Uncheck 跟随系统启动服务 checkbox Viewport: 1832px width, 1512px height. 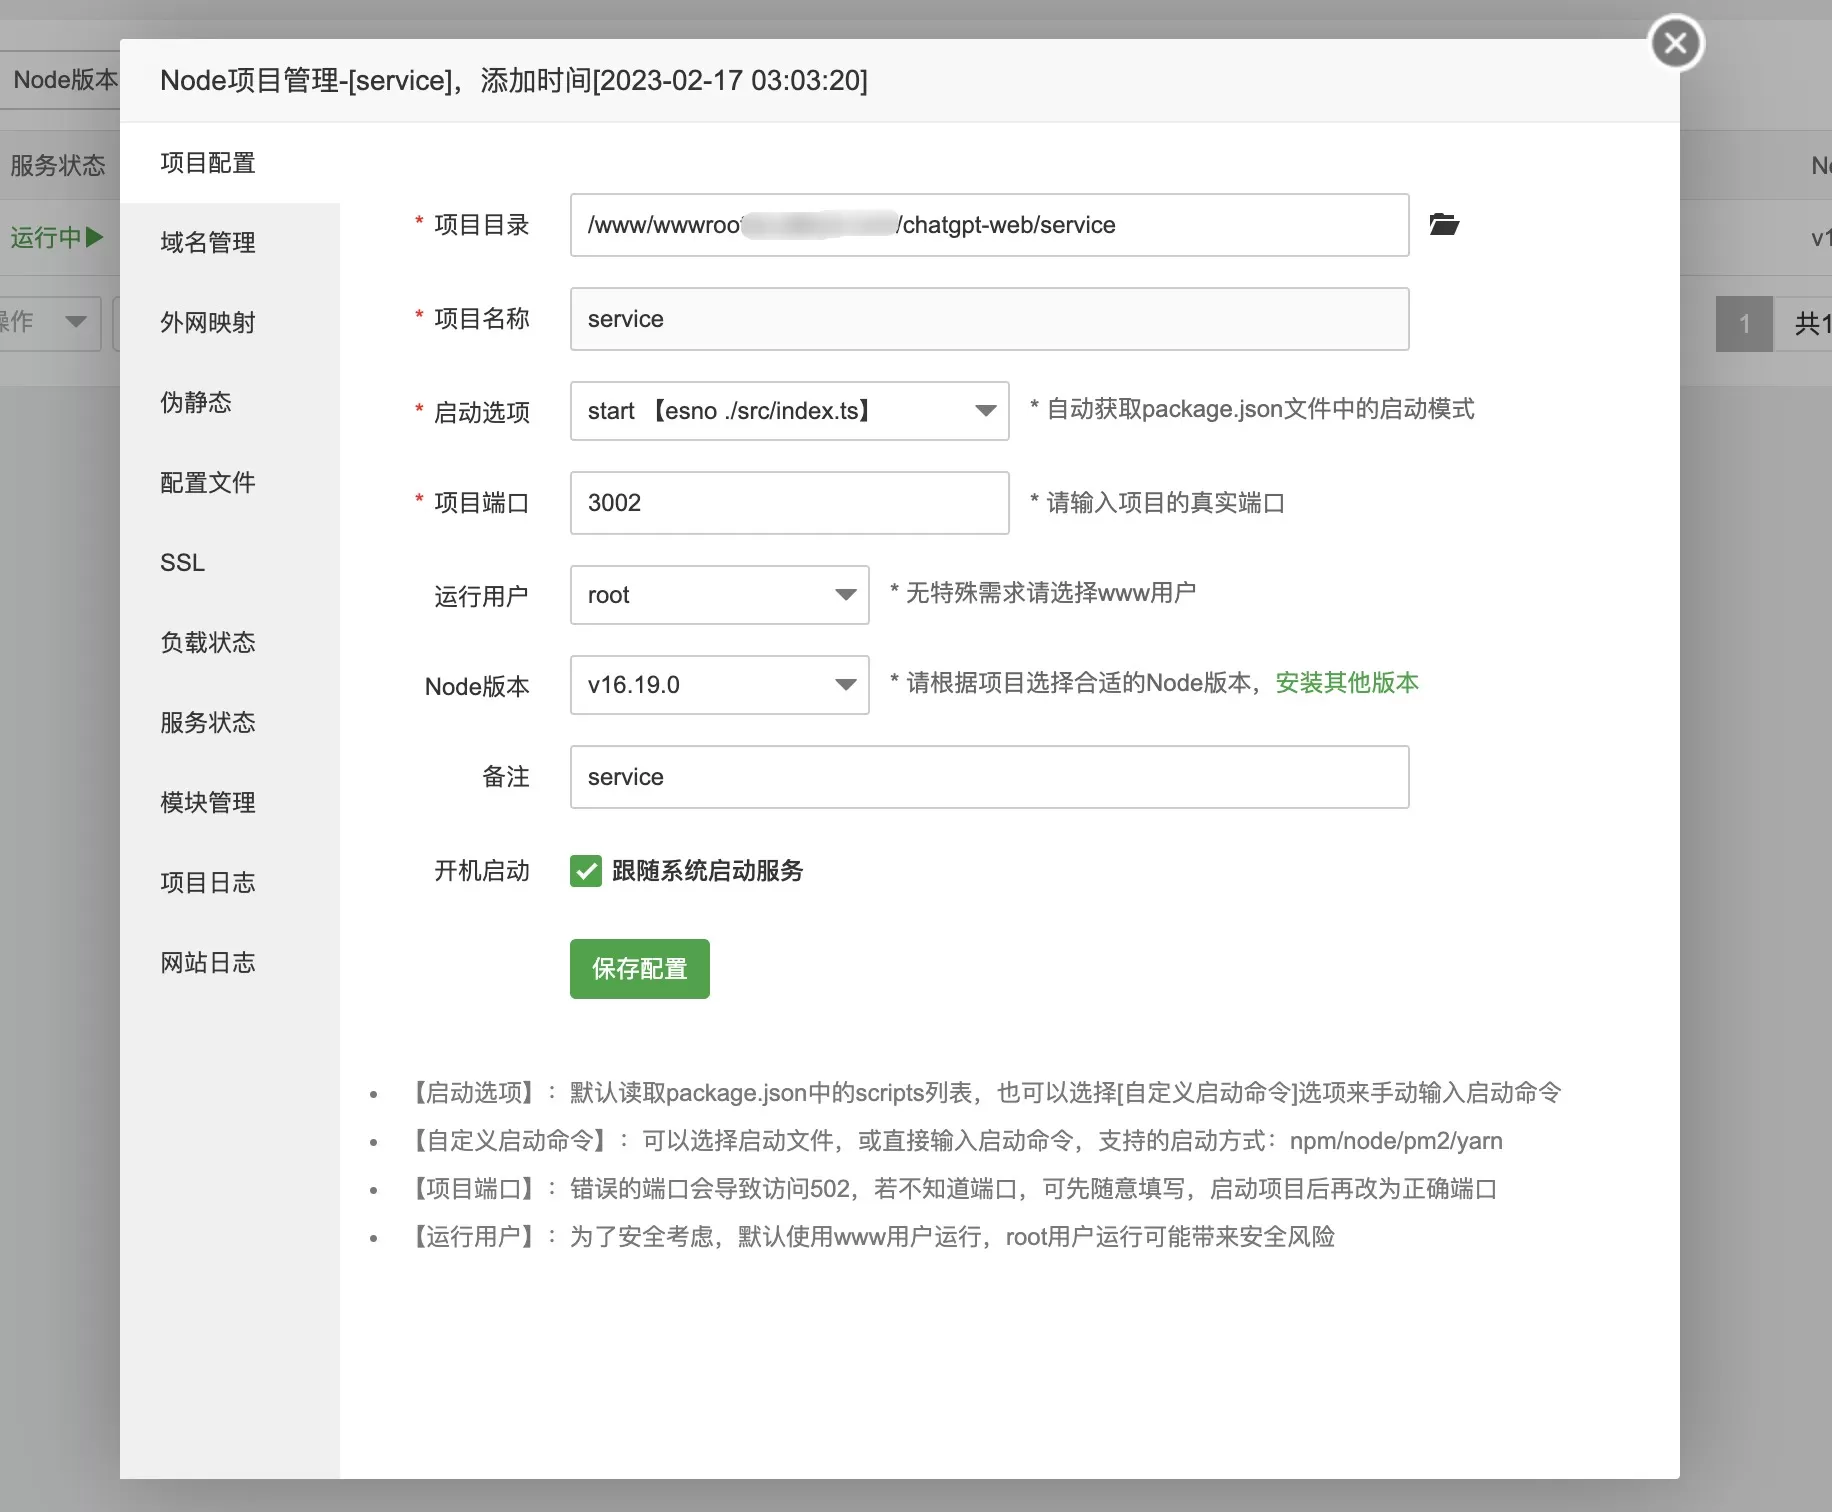pos(586,871)
